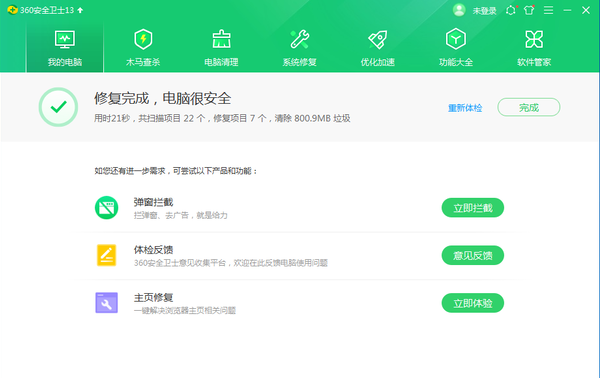Screen dimensions: 600x378
Task: Open 电脑清理 section
Action: (x=221, y=47)
